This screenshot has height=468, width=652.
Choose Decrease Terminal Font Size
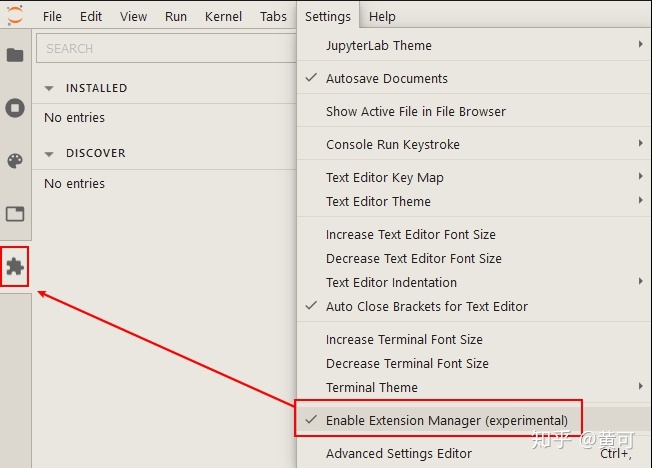coord(474,364)
